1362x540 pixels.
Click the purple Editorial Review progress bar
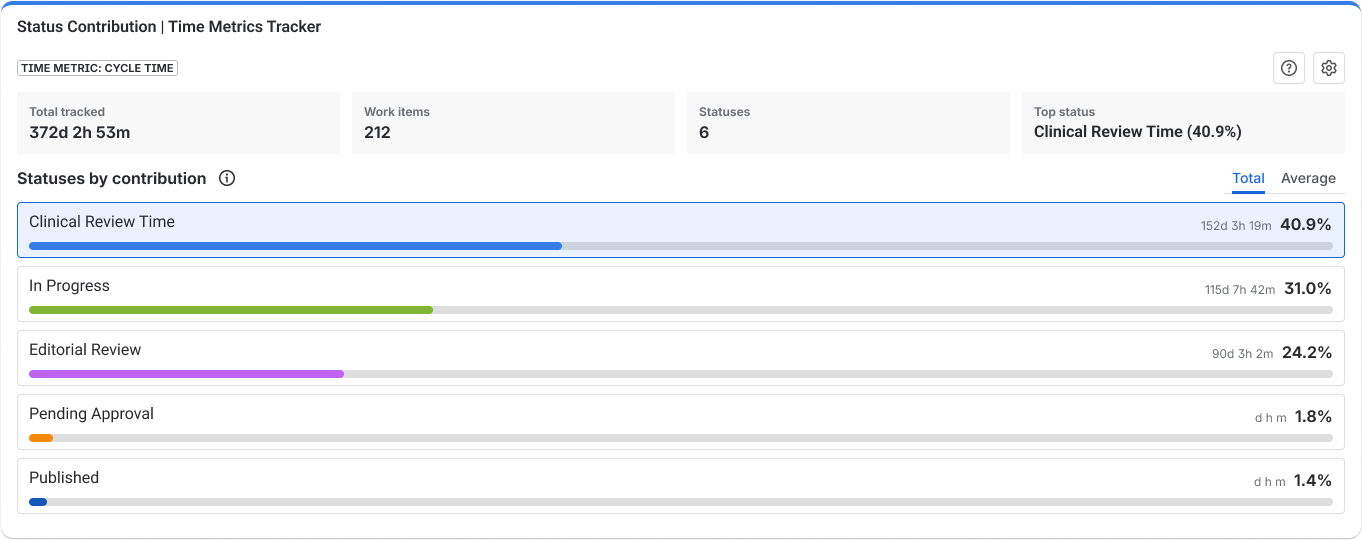(x=186, y=374)
